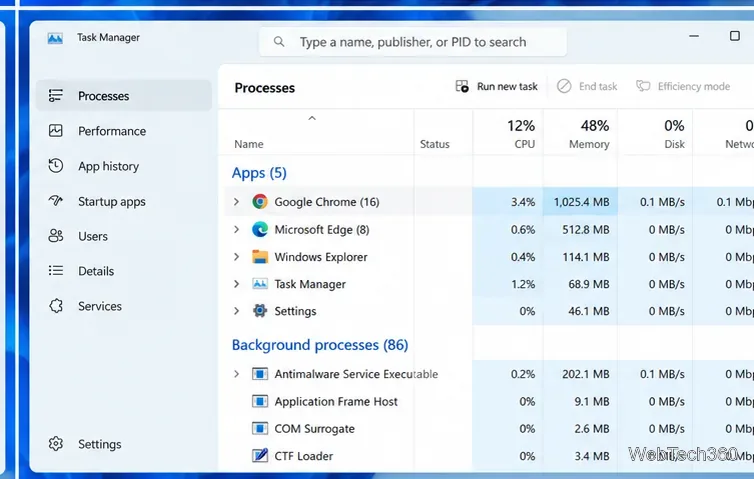754x479 pixels.
Task: Click the Background processes (86) heading
Action: (x=320, y=345)
